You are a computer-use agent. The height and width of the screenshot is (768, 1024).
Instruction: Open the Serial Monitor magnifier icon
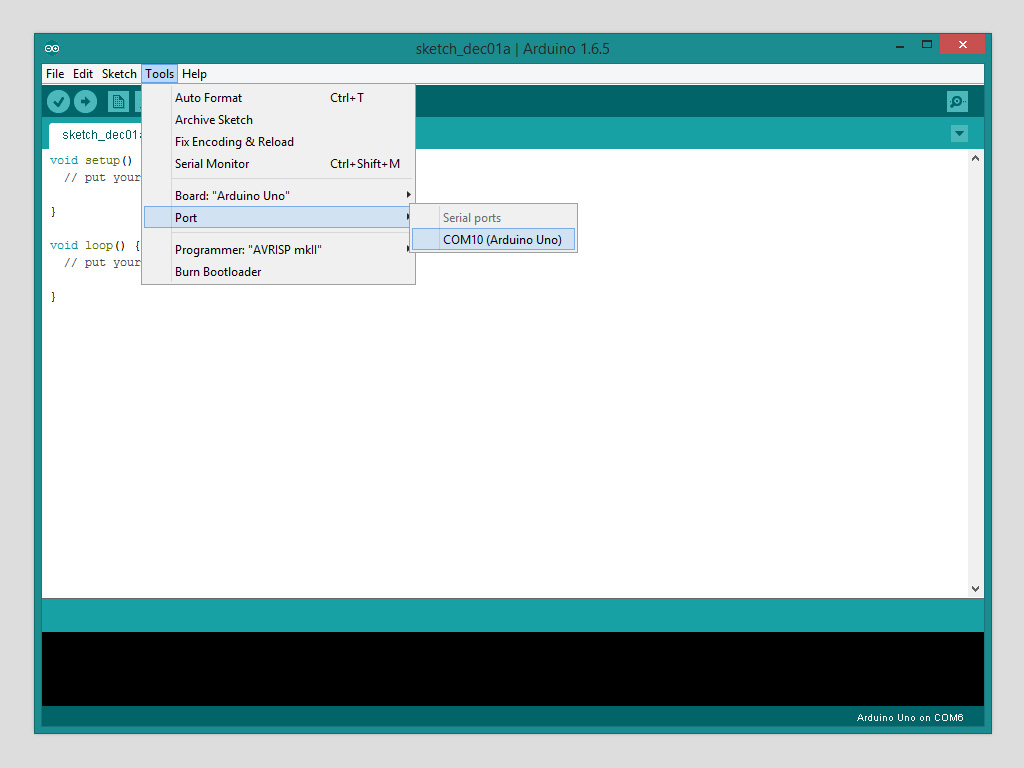(957, 101)
